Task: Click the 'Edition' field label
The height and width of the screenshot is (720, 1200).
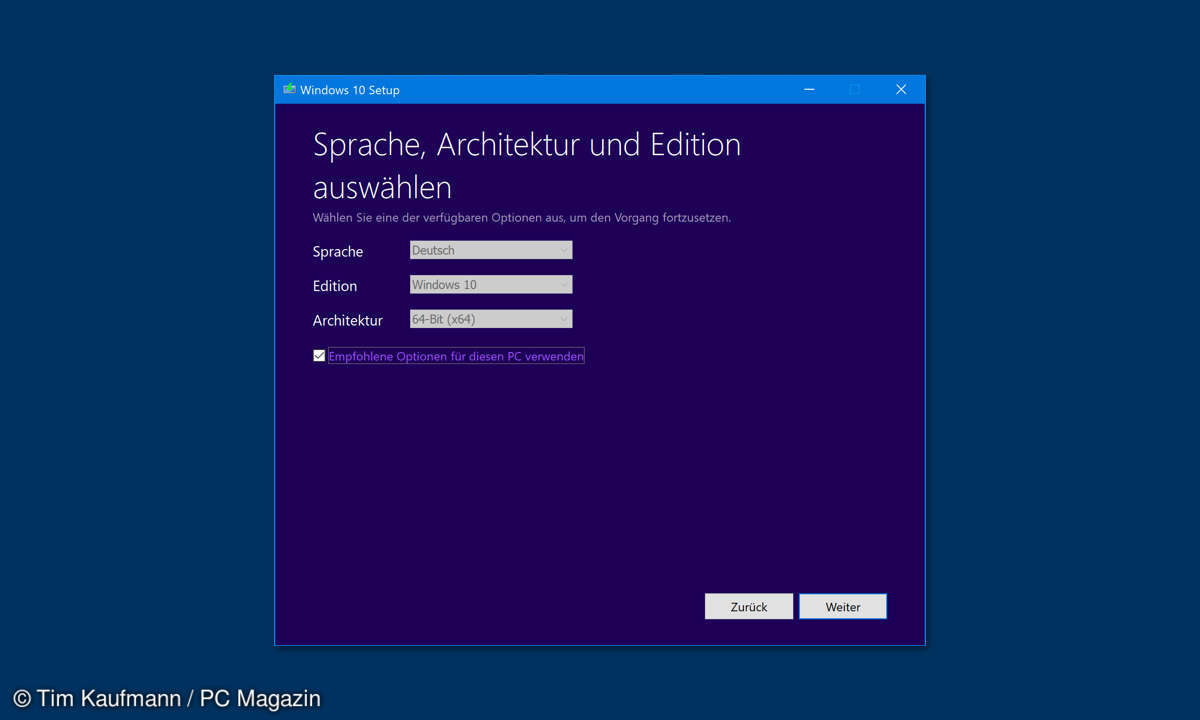Action: [x=335, y=286]
